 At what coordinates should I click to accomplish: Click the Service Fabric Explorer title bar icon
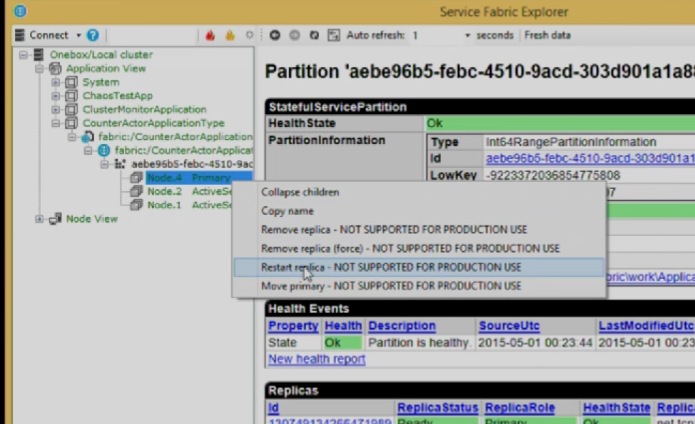20,11
